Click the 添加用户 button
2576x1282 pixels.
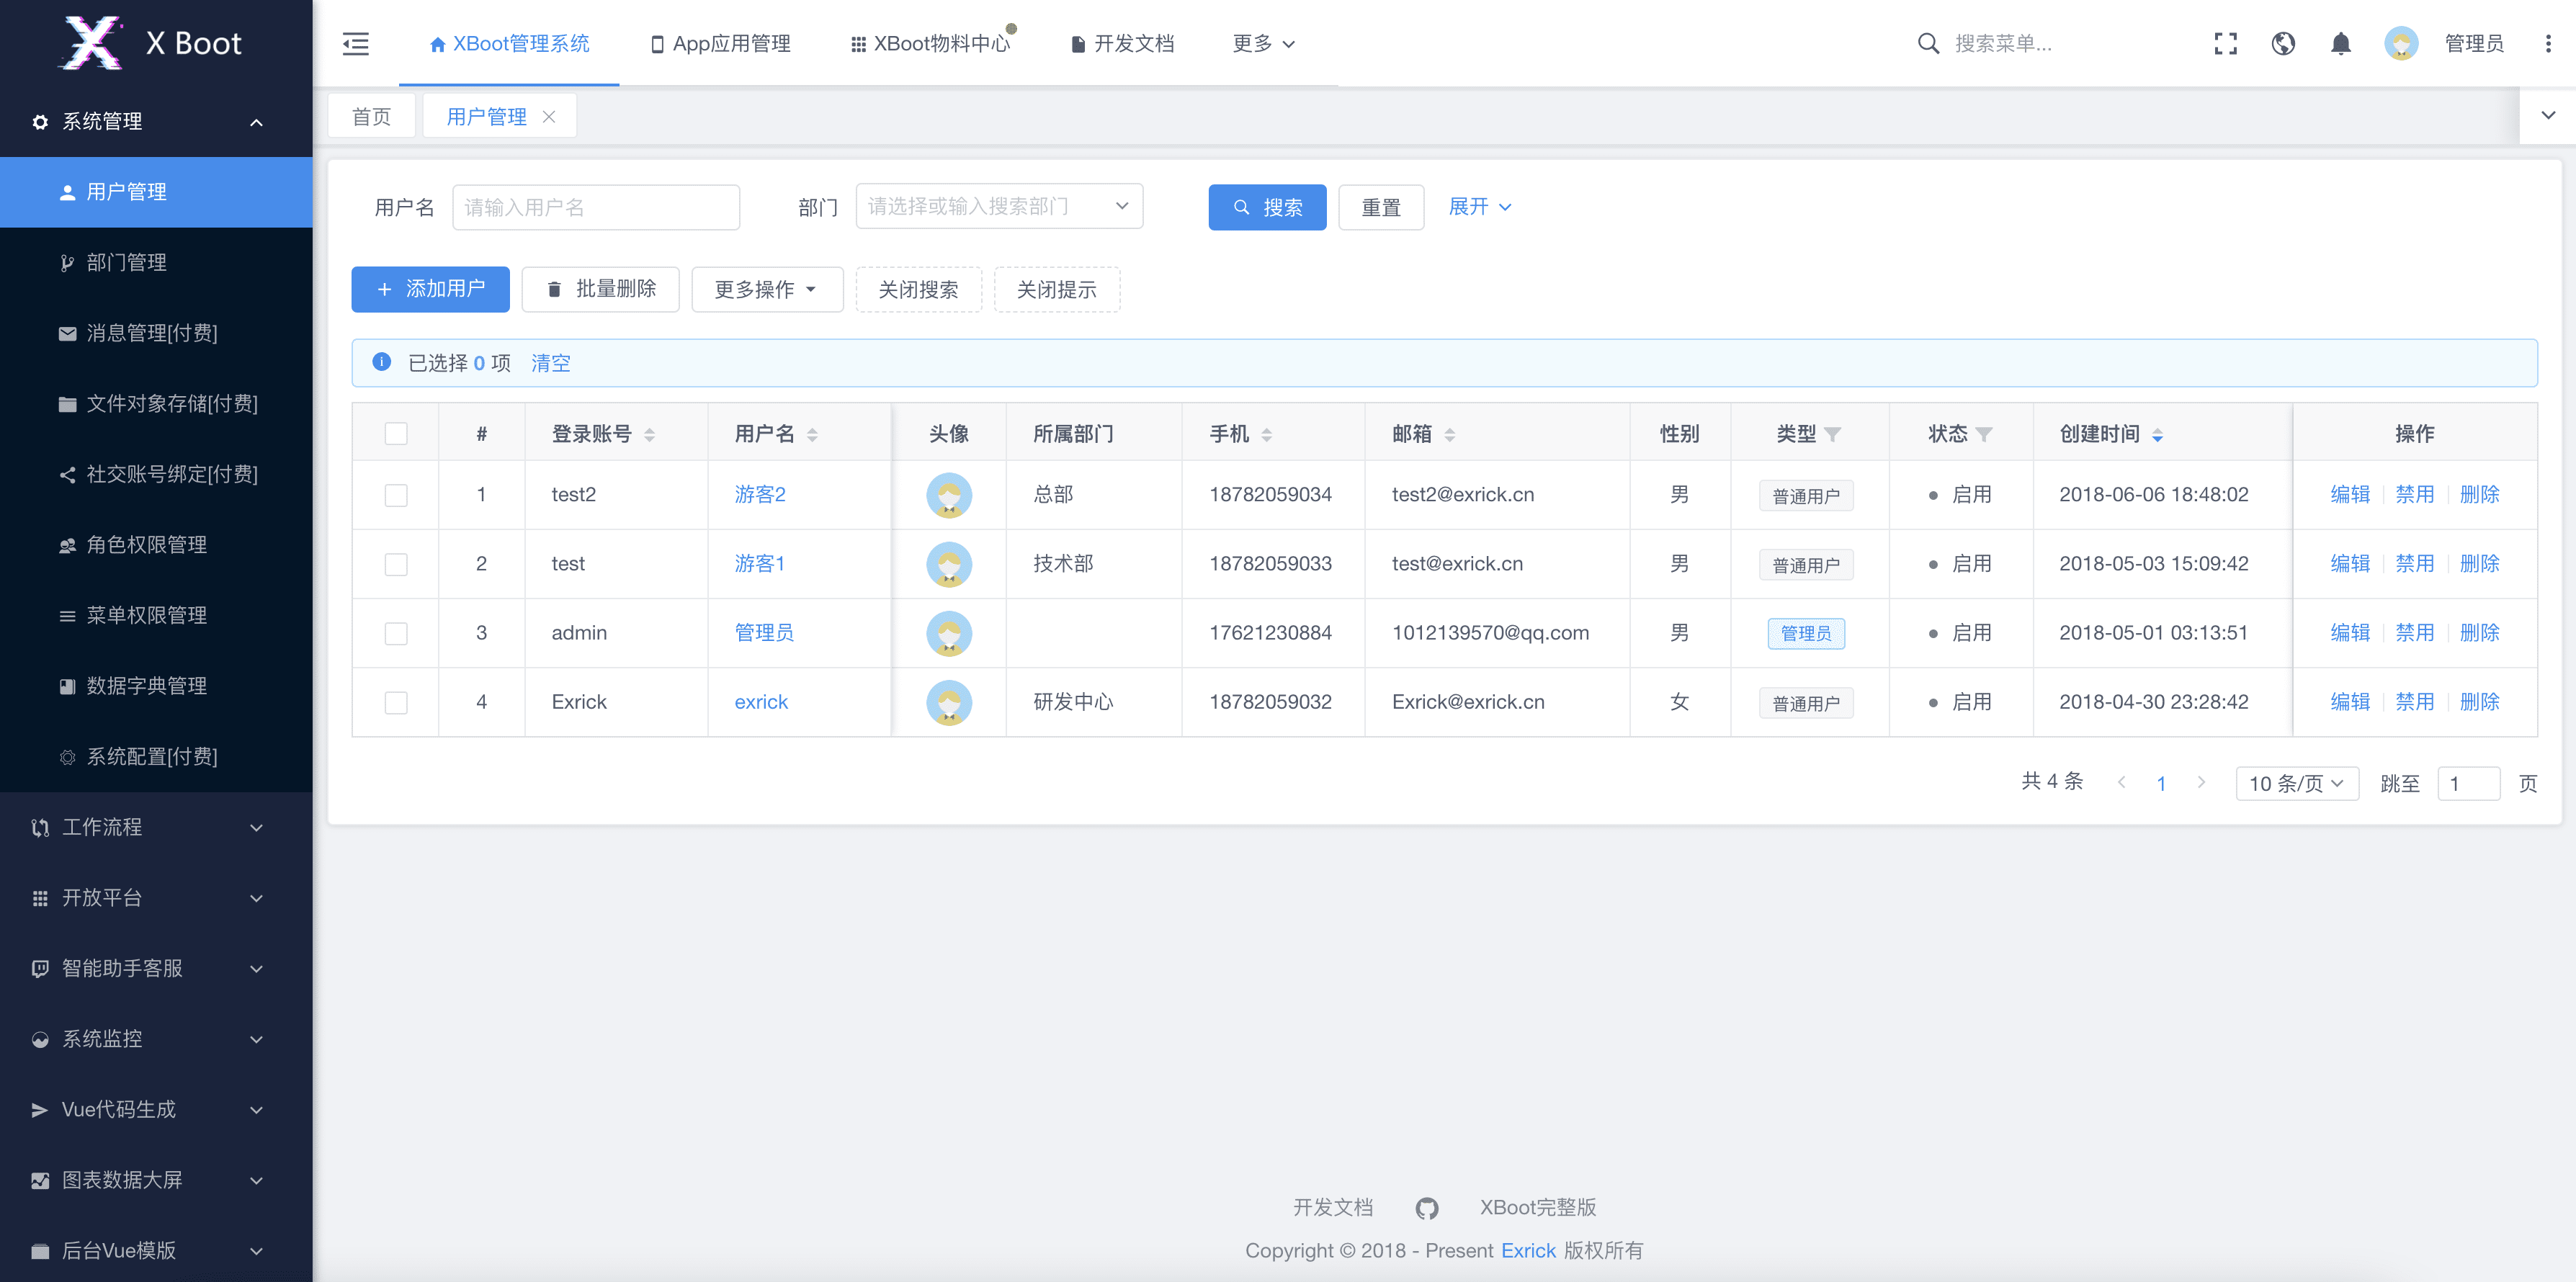click(x=430, y=289)
